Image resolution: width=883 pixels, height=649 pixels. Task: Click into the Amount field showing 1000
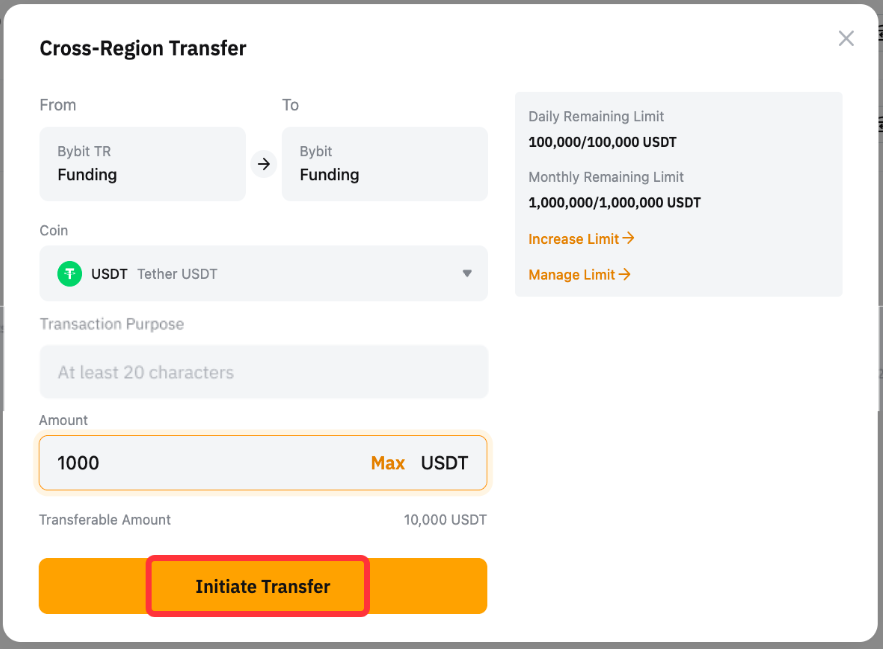[x=200, y=463]
